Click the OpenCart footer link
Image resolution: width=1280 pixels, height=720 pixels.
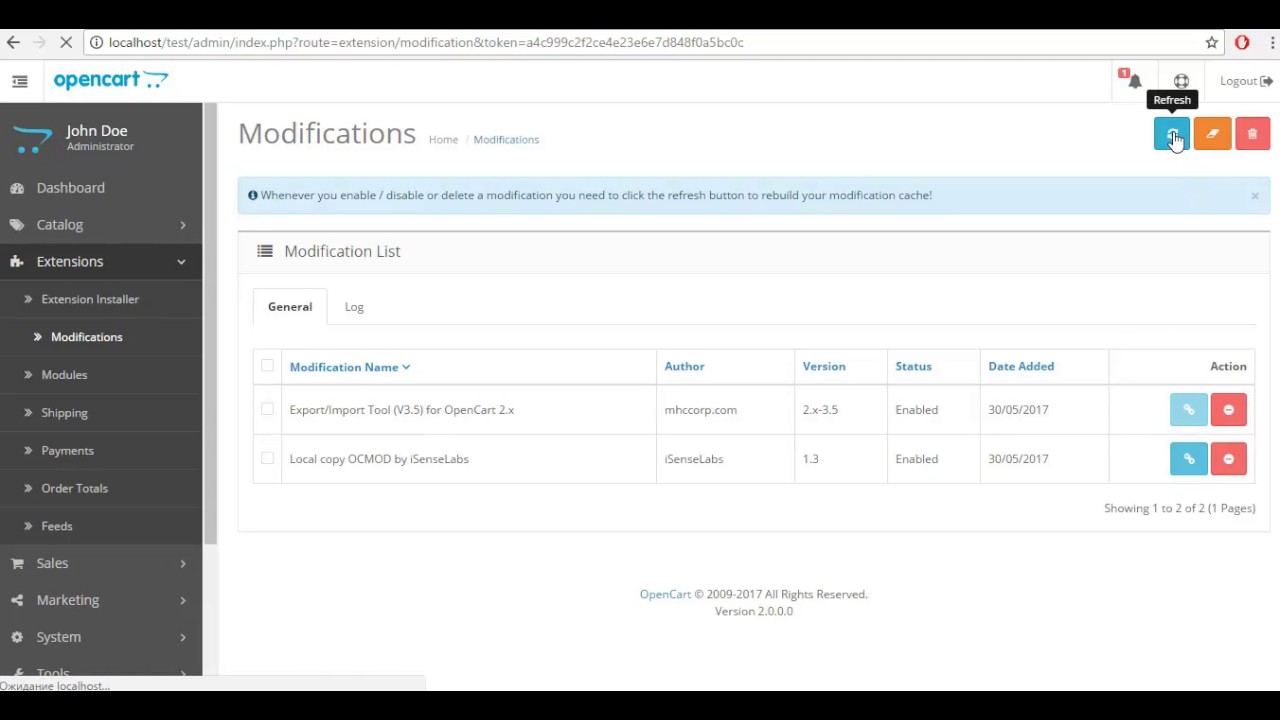coord(665,594)
